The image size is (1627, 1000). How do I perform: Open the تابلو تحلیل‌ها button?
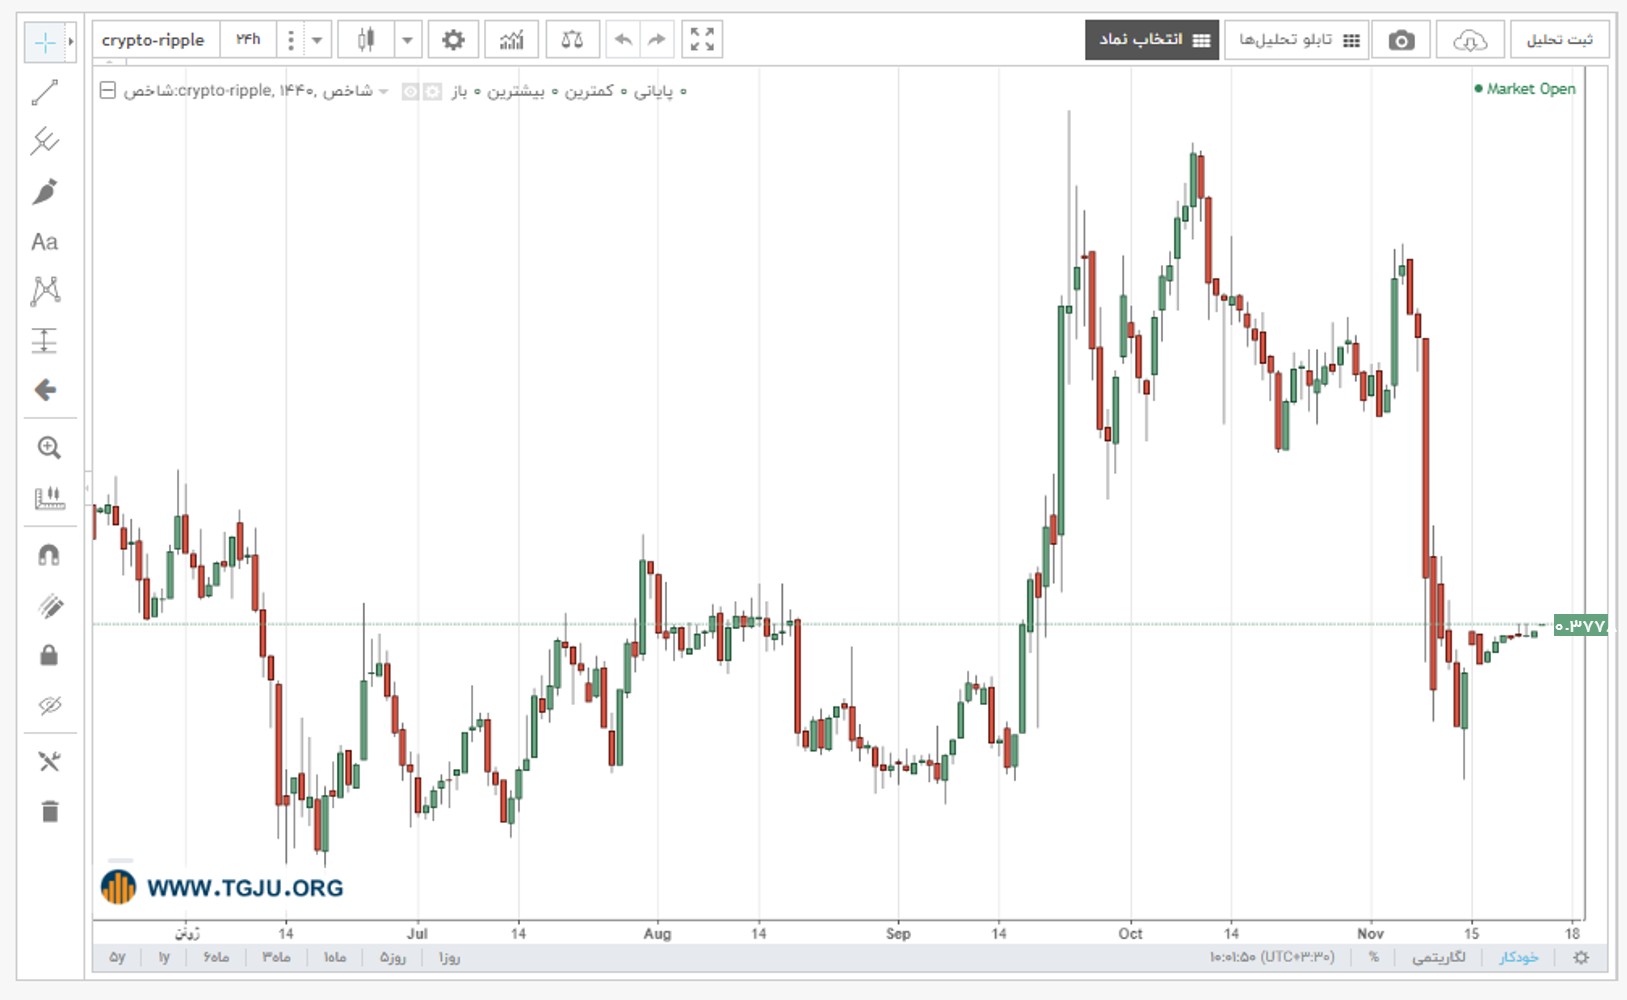[1297, 40]
